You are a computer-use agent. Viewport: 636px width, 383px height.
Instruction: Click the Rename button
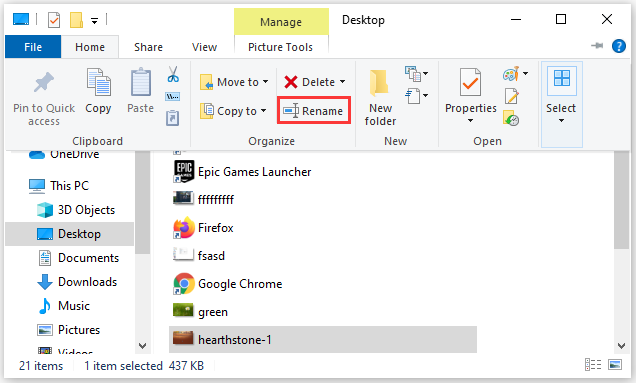314,111
